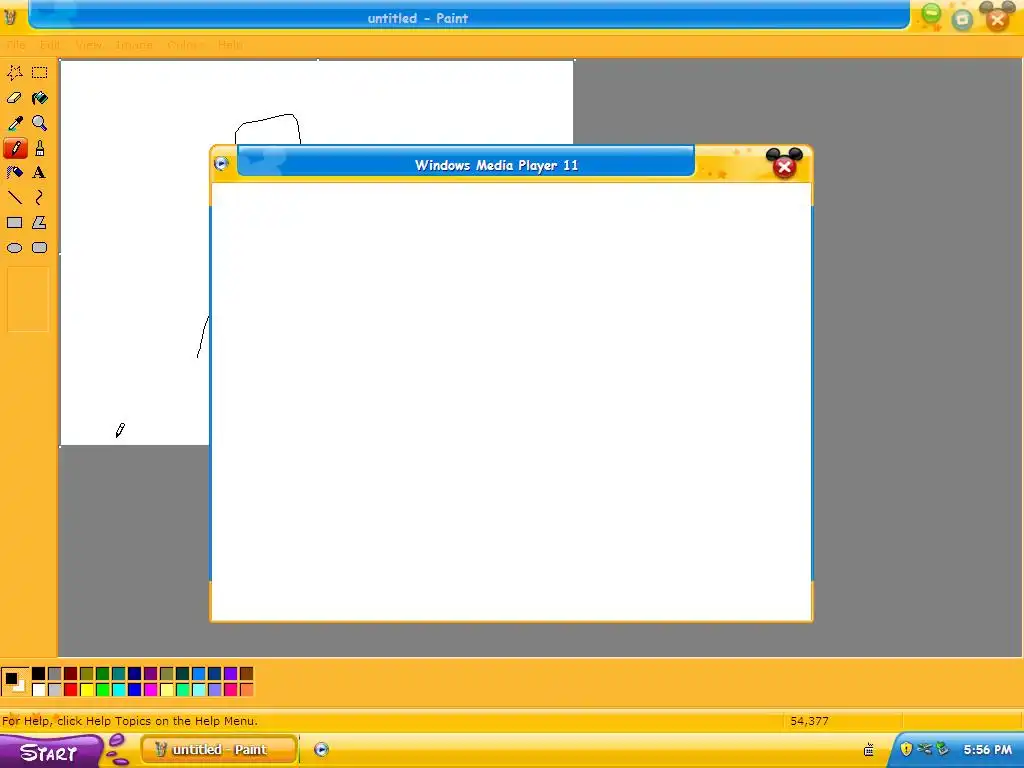This screenshot has height=768, width=1024.
Task: Open the File menu in Paint
Action: pyautogui.click(x=16, y=45)
